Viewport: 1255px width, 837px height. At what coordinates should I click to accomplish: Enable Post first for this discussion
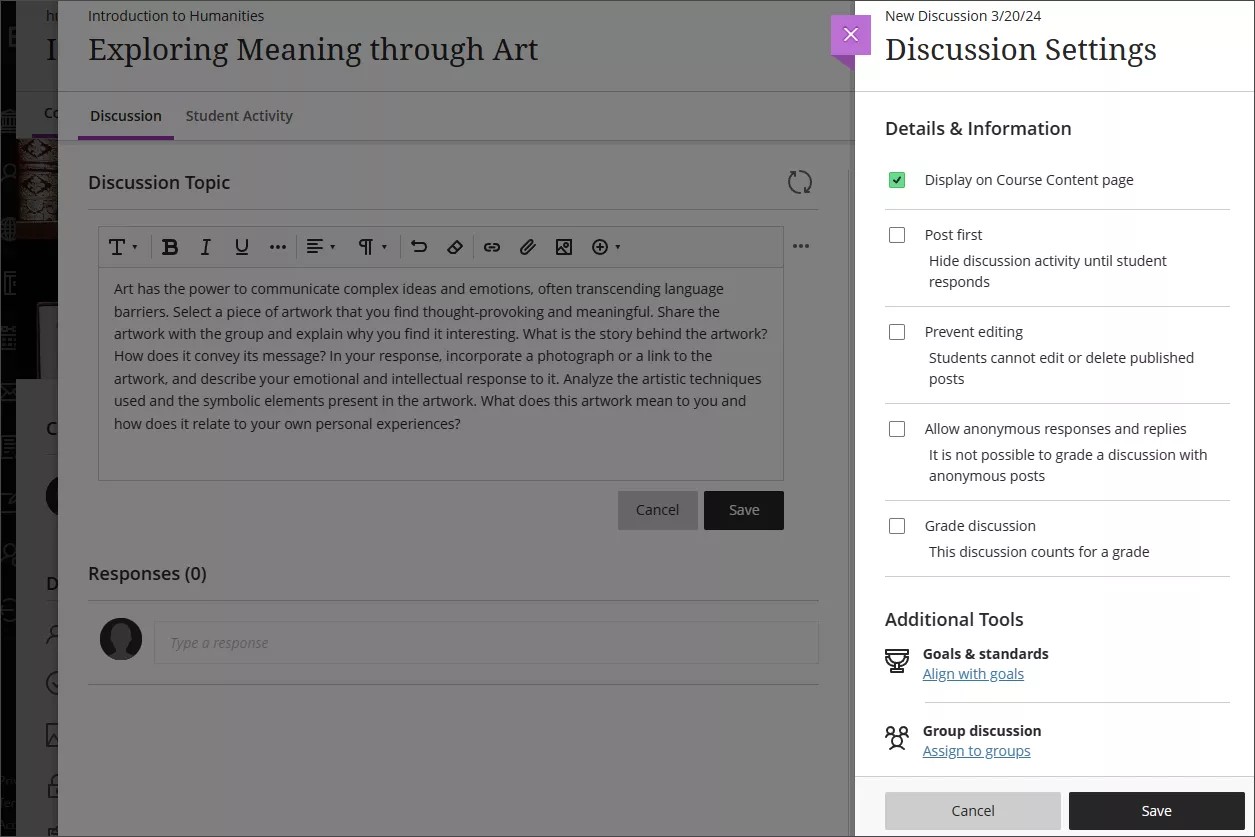(896, 234)
